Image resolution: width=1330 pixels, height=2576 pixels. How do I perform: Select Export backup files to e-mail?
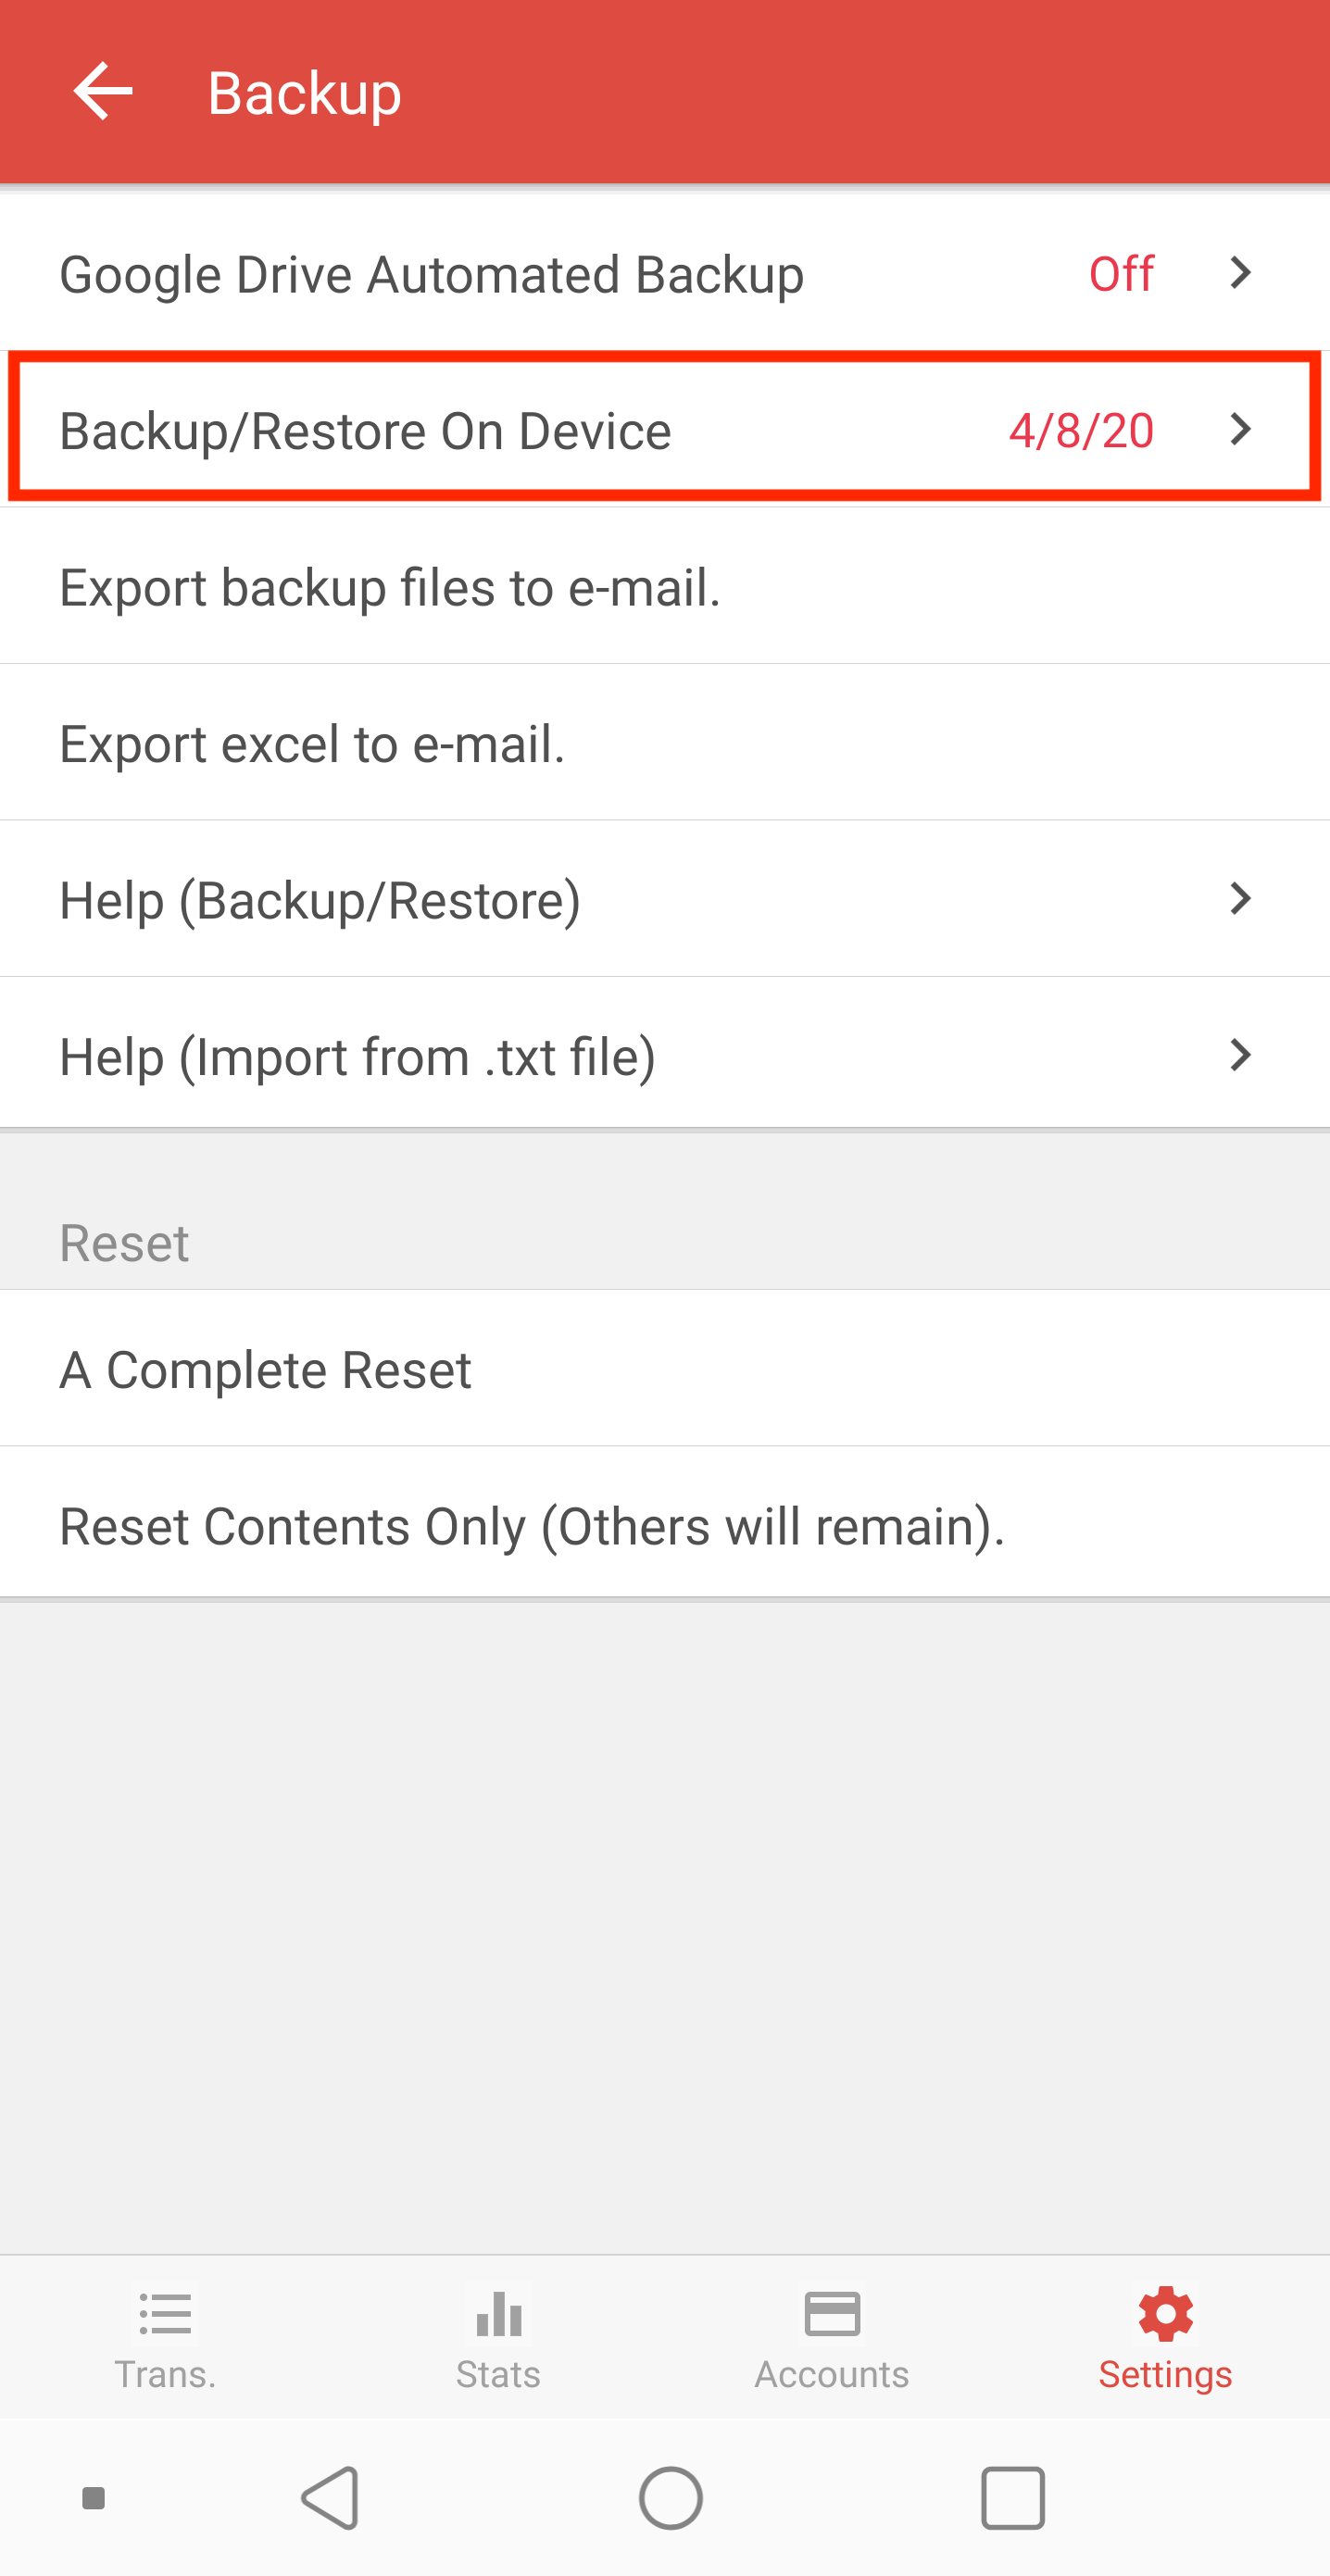pos(665,586)
